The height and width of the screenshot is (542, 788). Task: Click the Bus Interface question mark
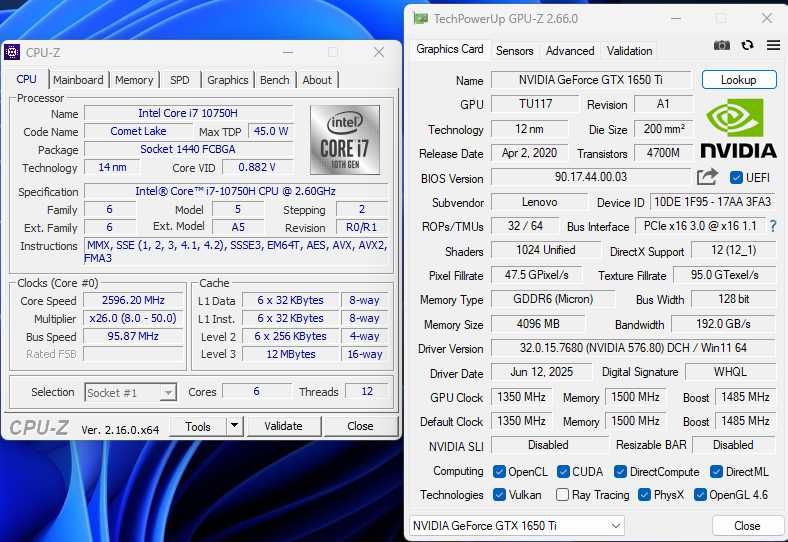pyautogui.click(x=773, y=226)
